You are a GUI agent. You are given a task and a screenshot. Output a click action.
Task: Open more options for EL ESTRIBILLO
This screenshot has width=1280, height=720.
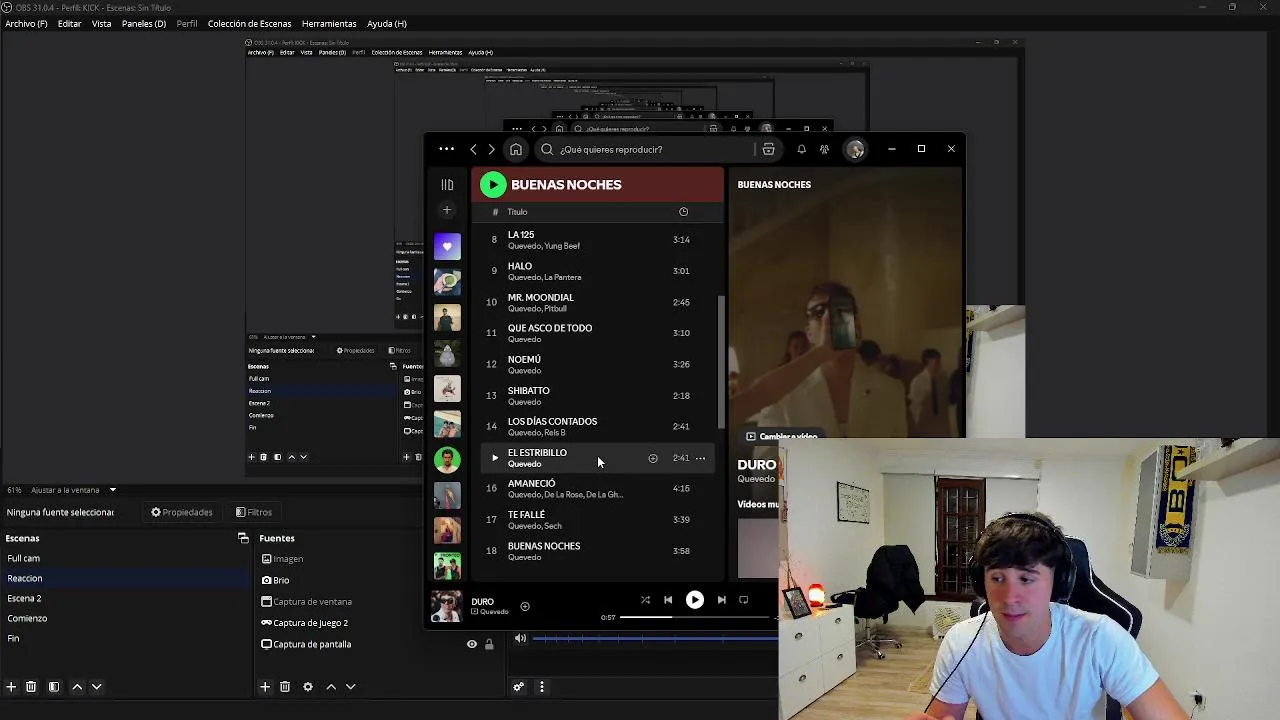[700, 458]
